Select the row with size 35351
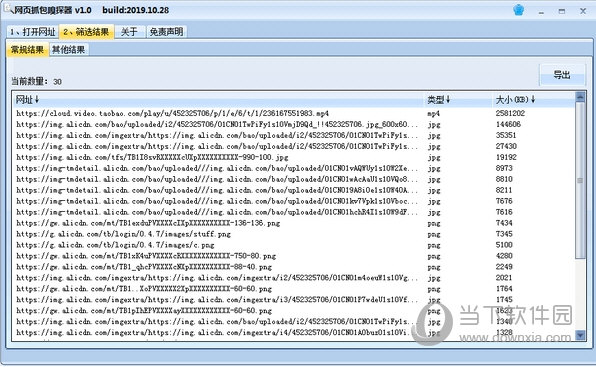596x367 pixels. coord(294,135)
